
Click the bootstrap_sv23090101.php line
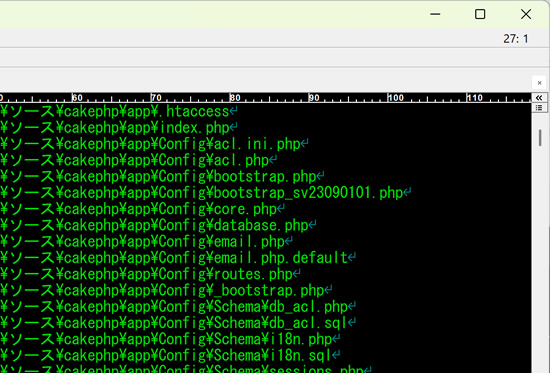click(206, 193)
